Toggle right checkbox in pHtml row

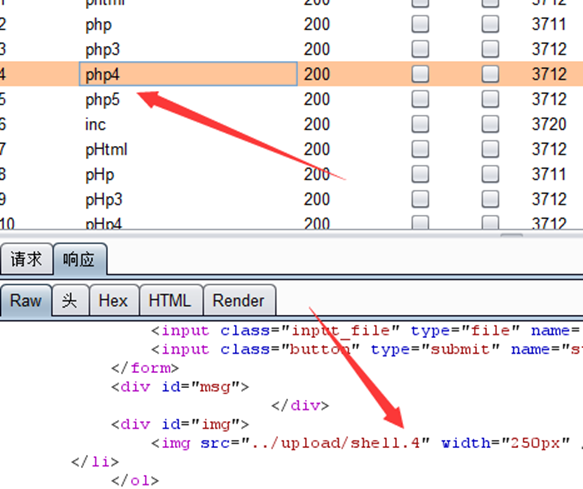[x=490, y=149]
